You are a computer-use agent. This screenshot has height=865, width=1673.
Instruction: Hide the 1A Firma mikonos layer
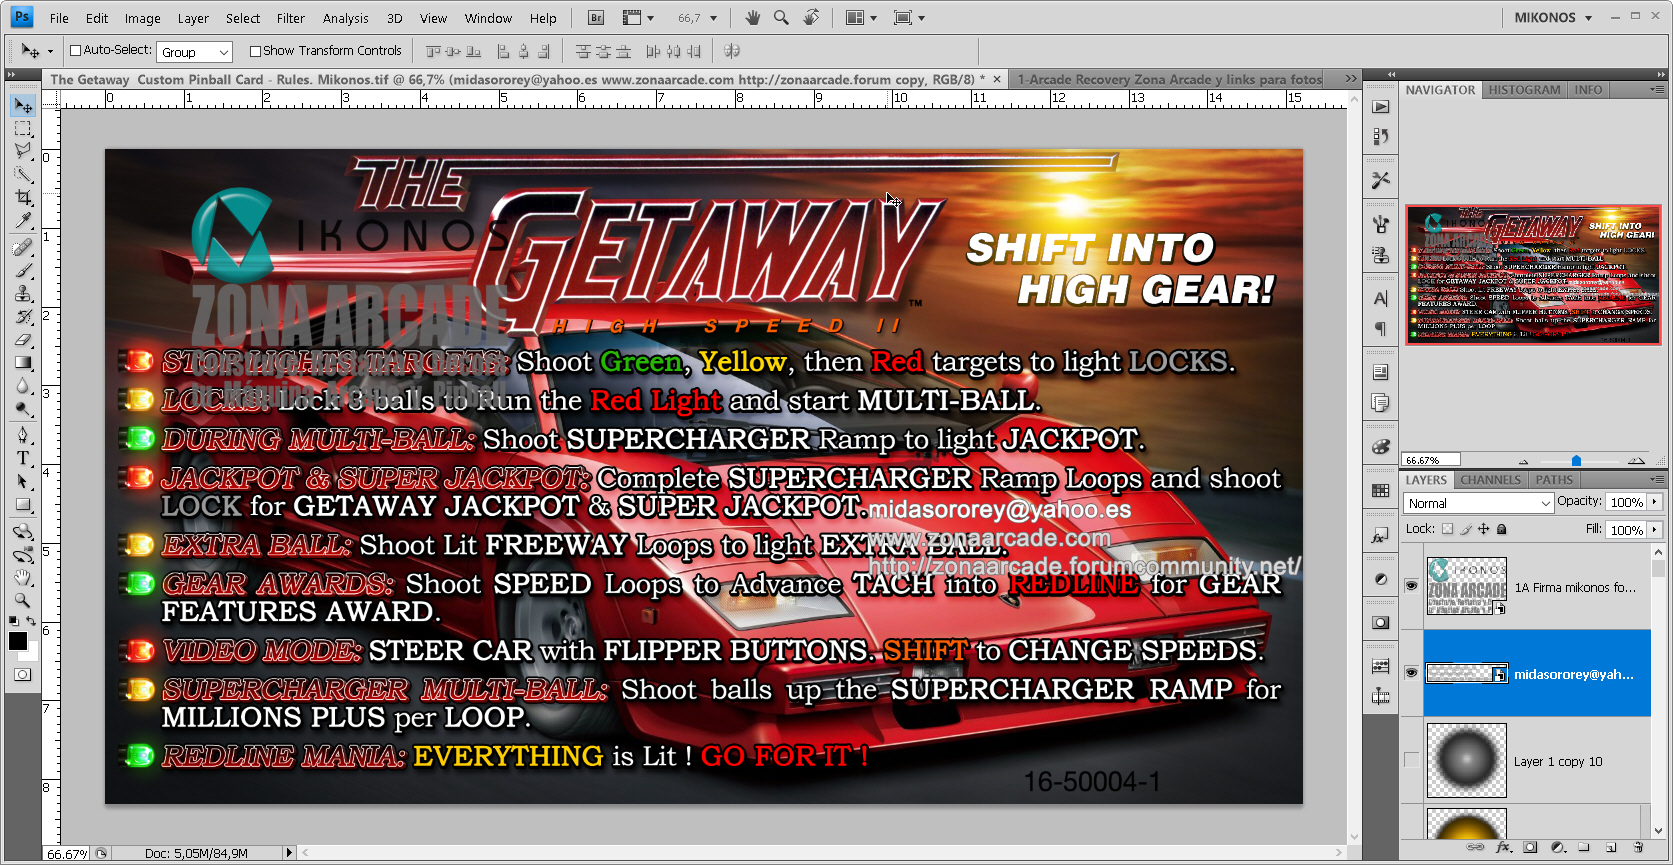1411,586
